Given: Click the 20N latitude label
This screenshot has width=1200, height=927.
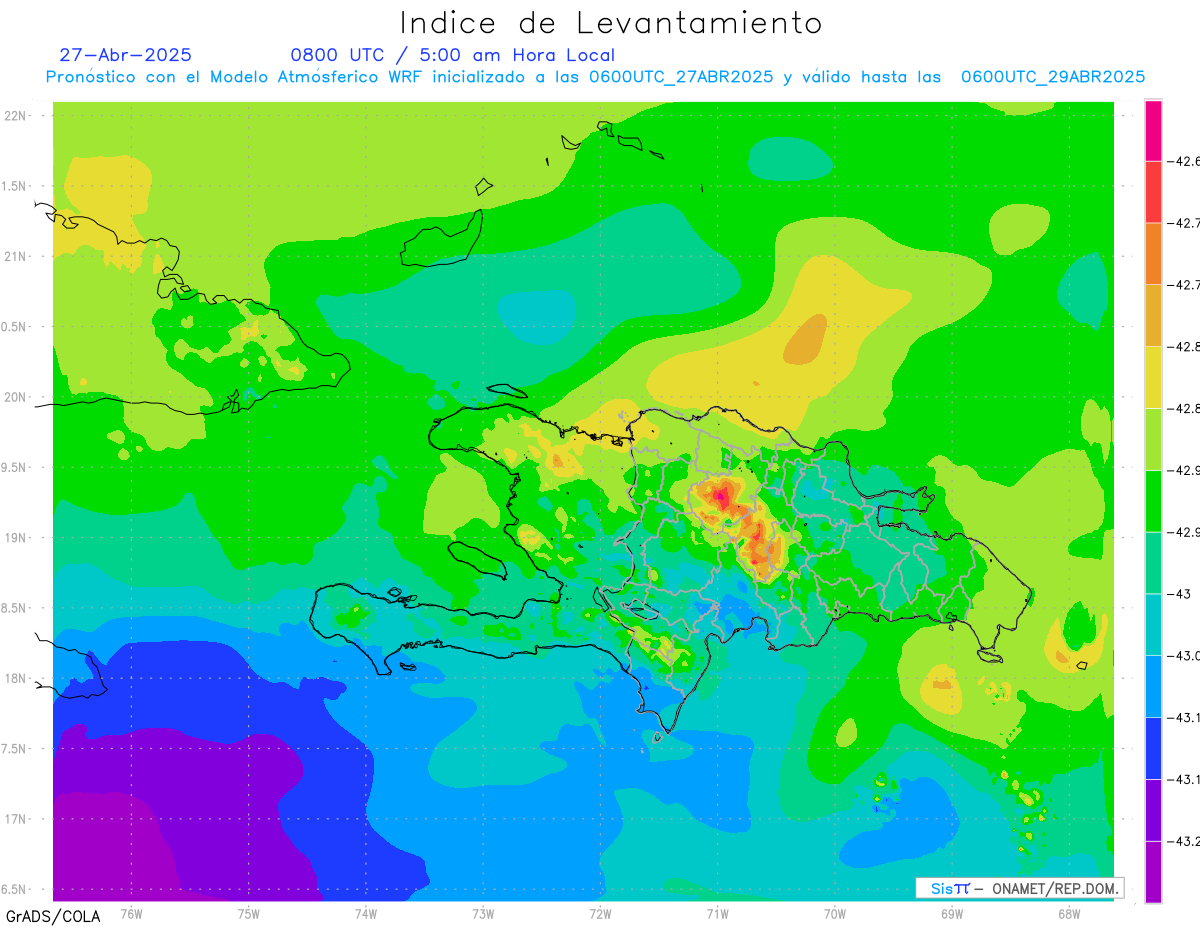Looking at the screenshot, I should click(x=15, y=397).
